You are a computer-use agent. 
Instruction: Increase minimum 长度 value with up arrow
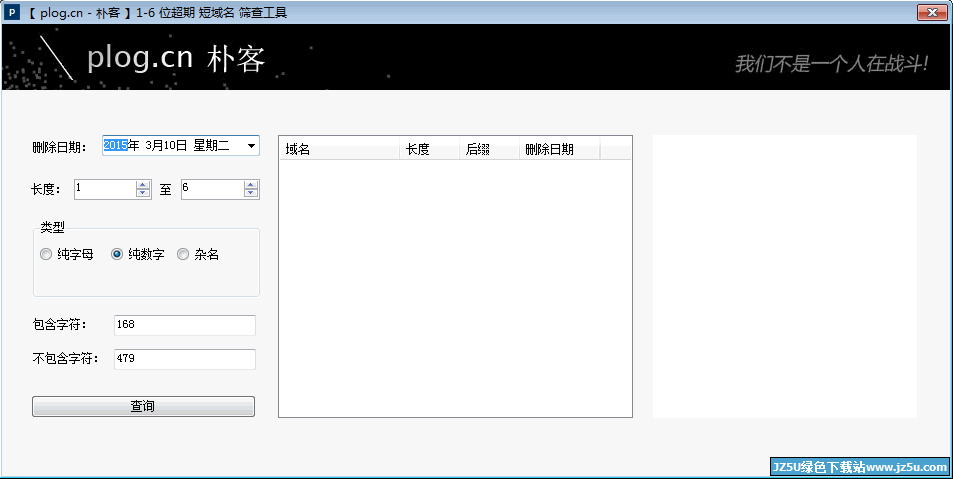click(x=143, y=185)
